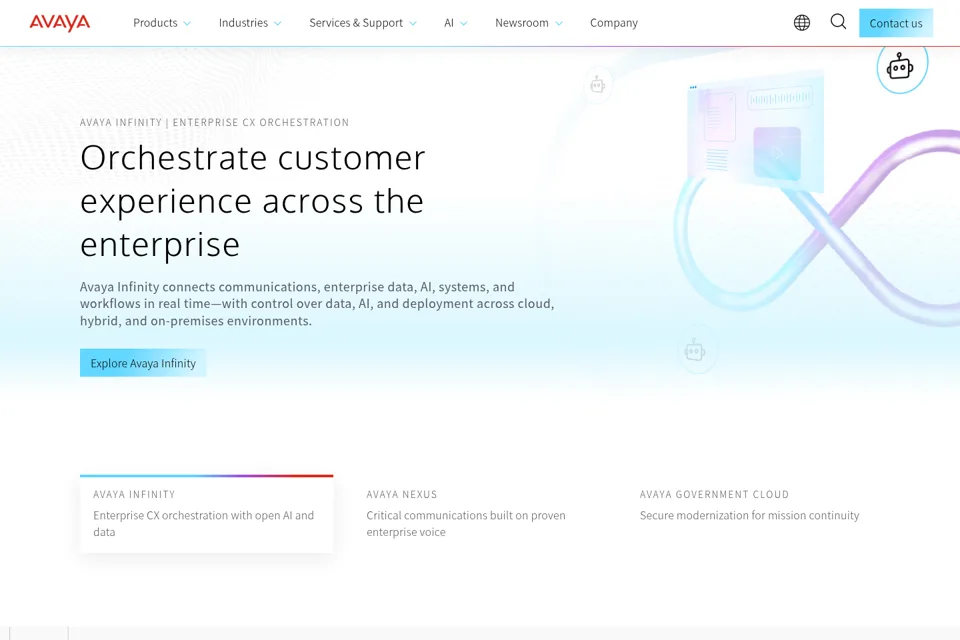Click the hero headline "Orchestrate customer experience"
Screen dimensions: 960x640
coord(252,201)
